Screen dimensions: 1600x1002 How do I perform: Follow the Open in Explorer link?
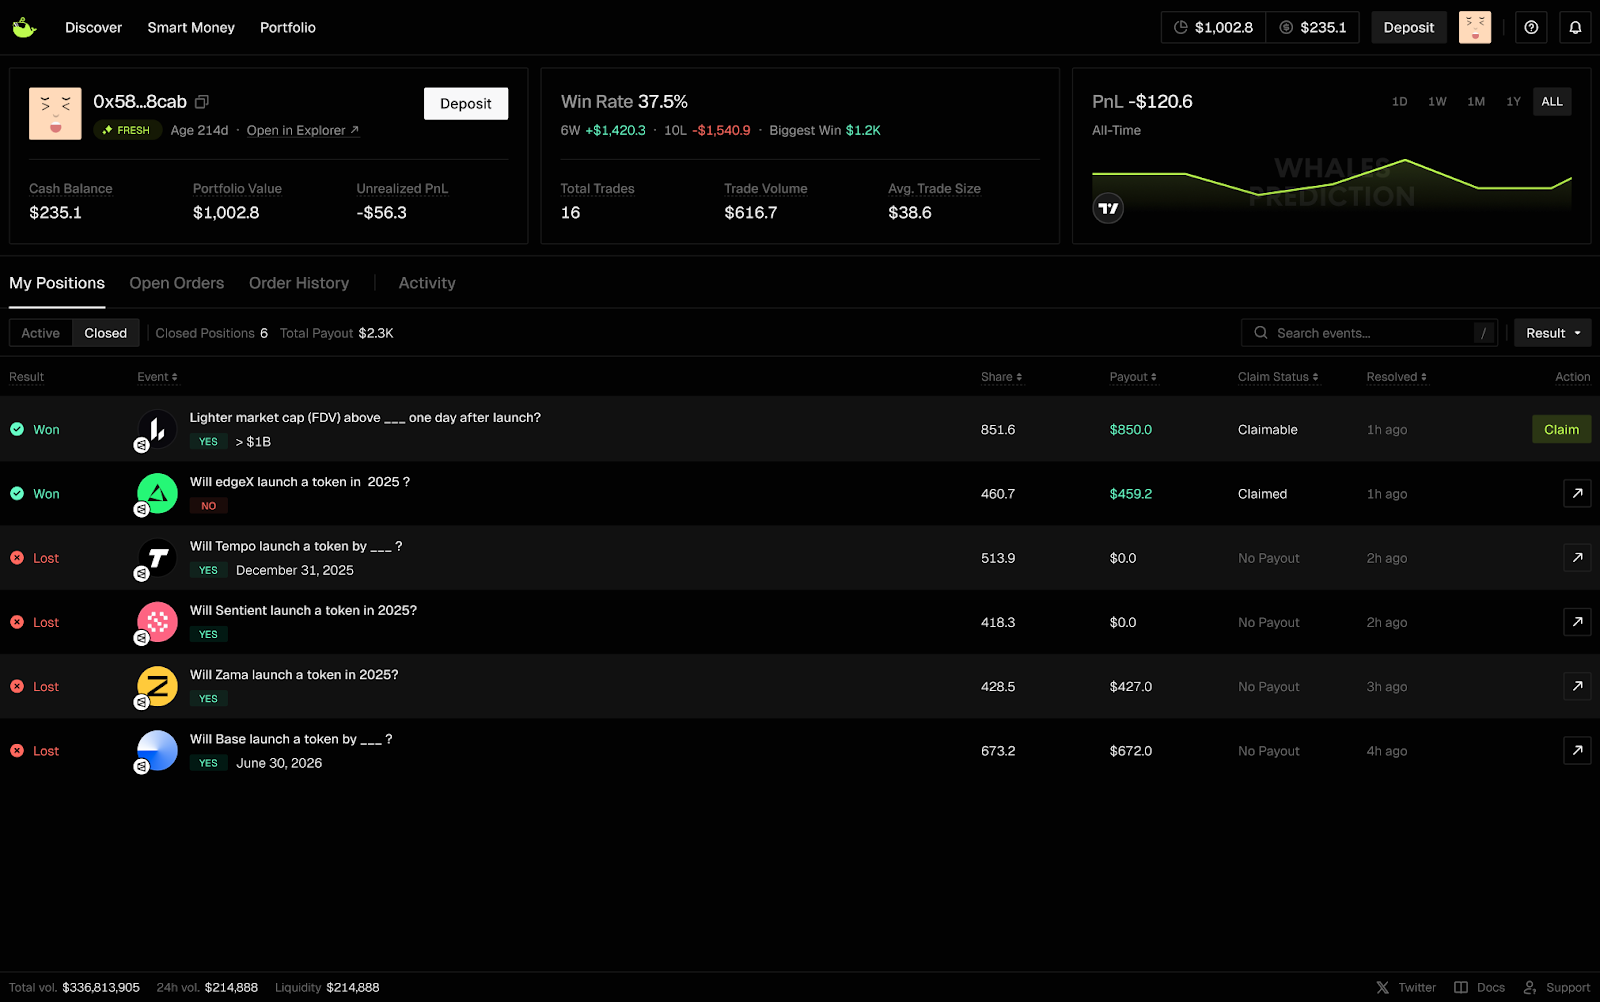[x=302, y=131]
